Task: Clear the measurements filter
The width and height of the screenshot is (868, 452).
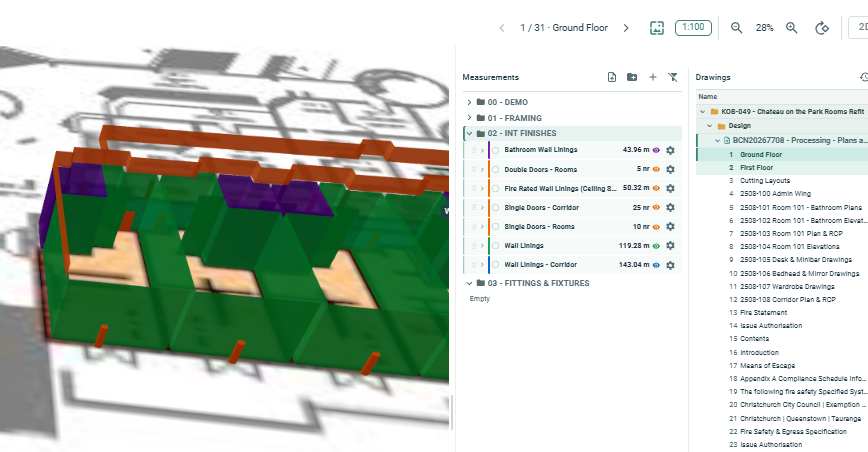Action: click(x=673, y=77)
